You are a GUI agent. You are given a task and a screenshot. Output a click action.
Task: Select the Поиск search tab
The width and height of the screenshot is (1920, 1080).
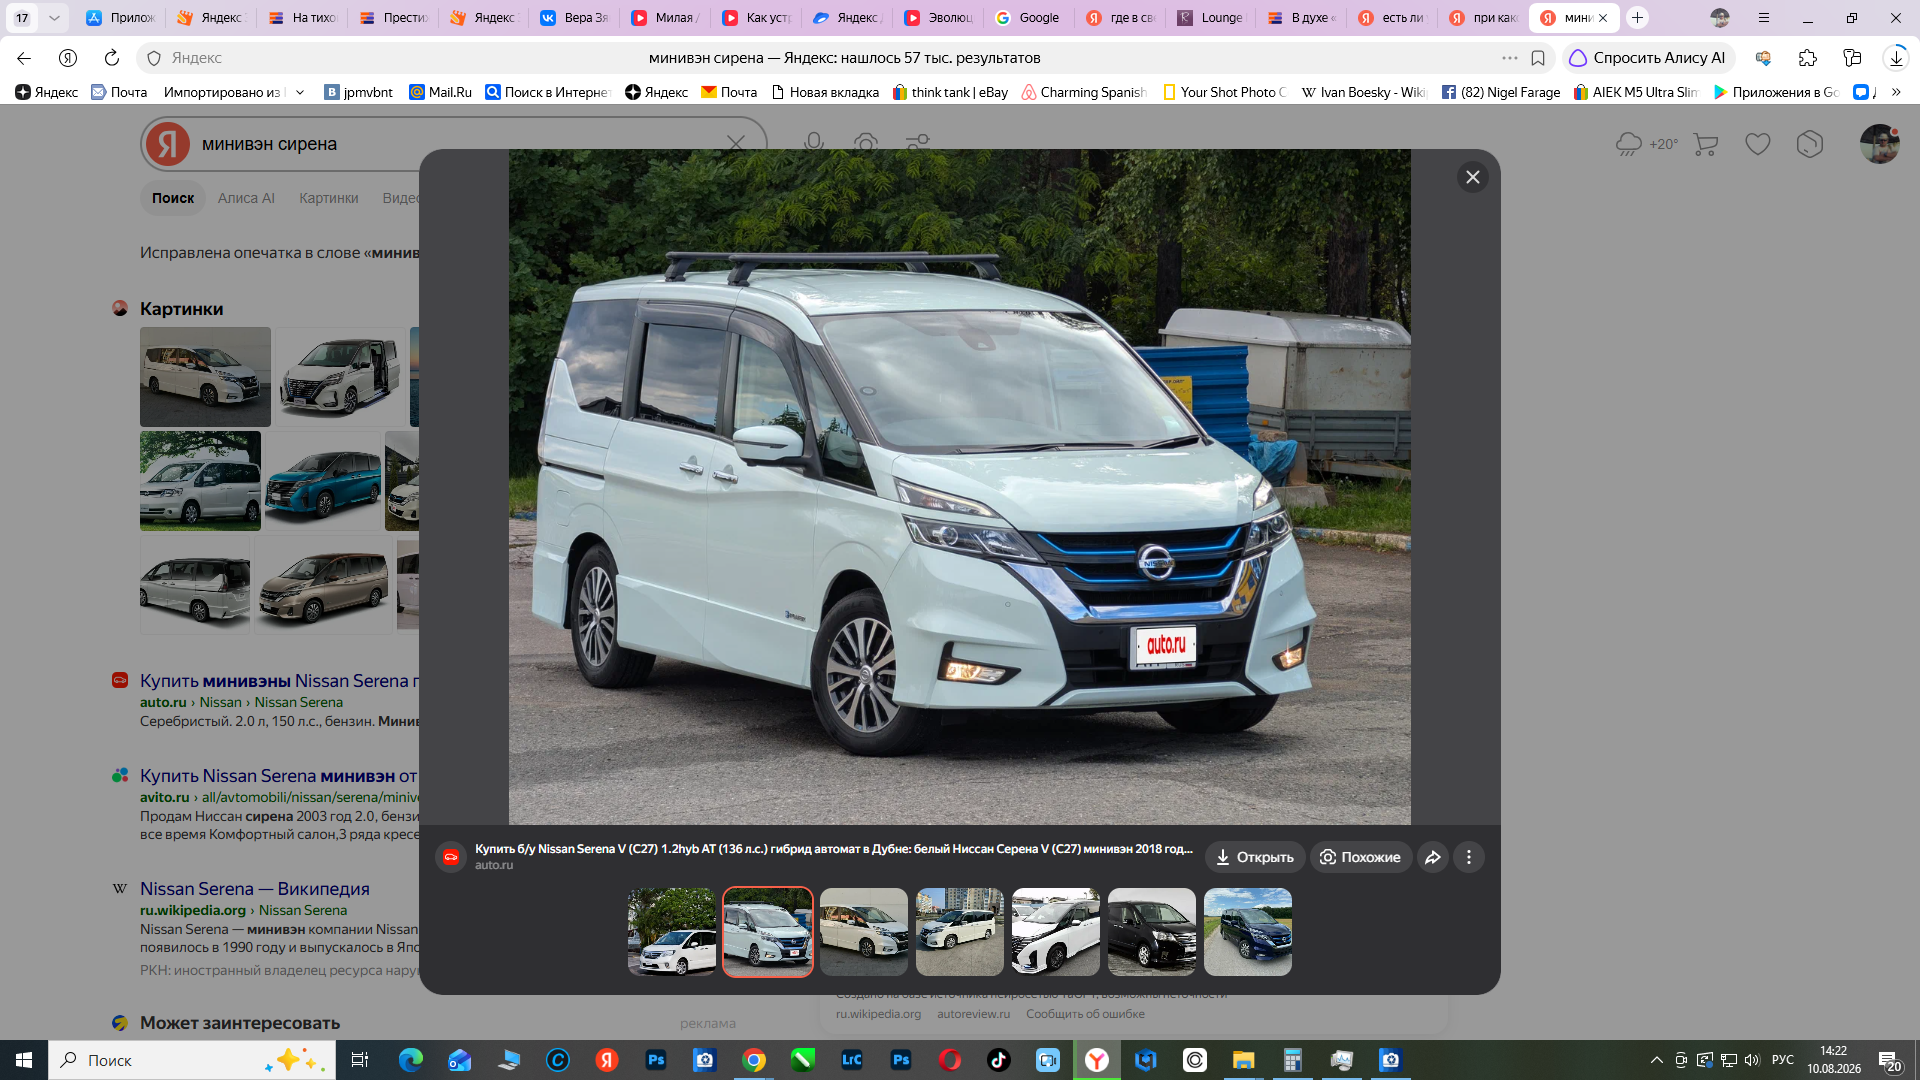point(173,198)
